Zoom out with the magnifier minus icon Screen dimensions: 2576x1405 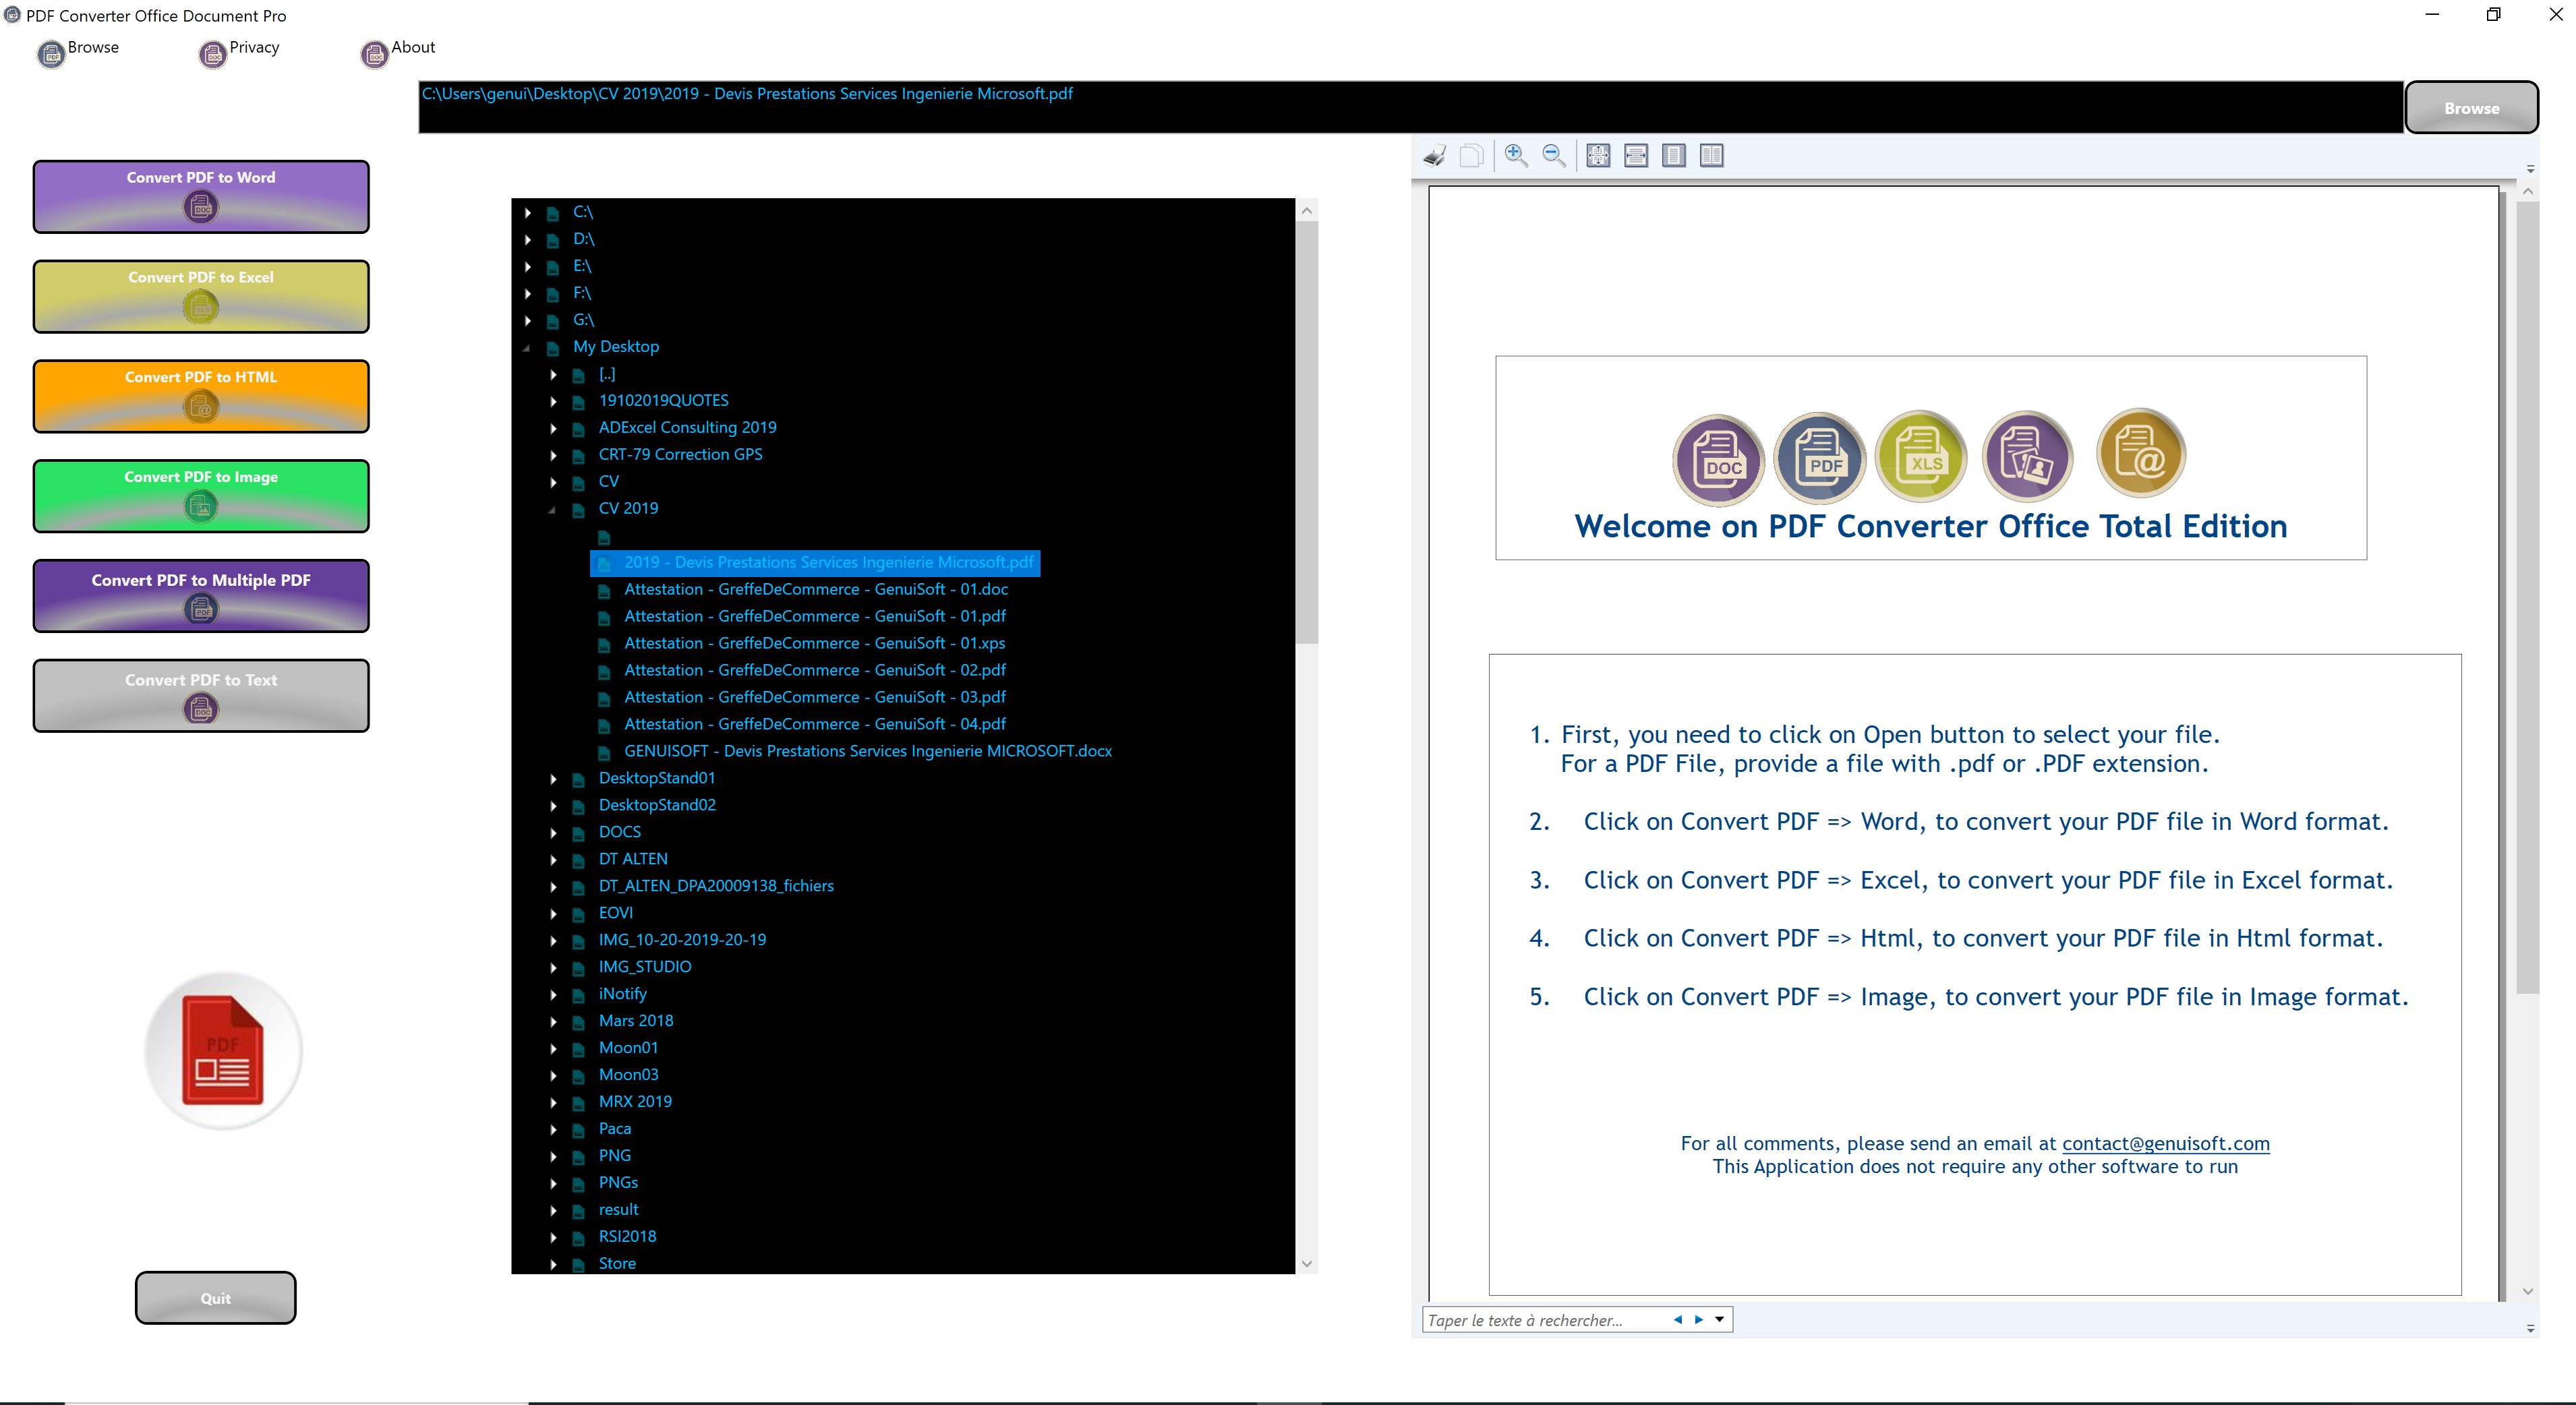pos(1553,156)
